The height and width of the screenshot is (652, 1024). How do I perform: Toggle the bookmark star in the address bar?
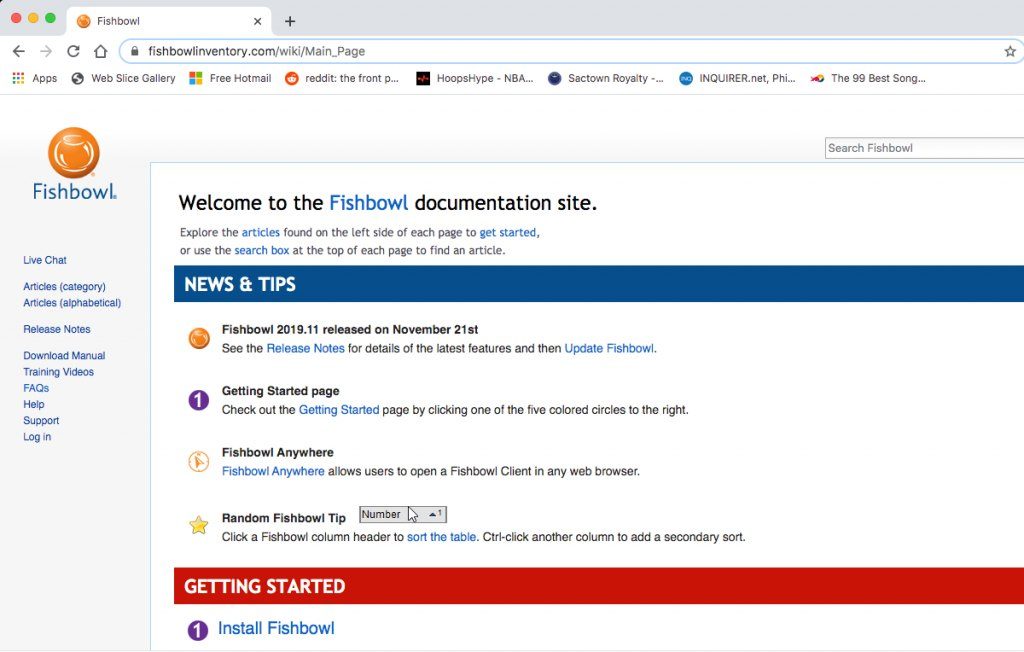[1010, 51]
